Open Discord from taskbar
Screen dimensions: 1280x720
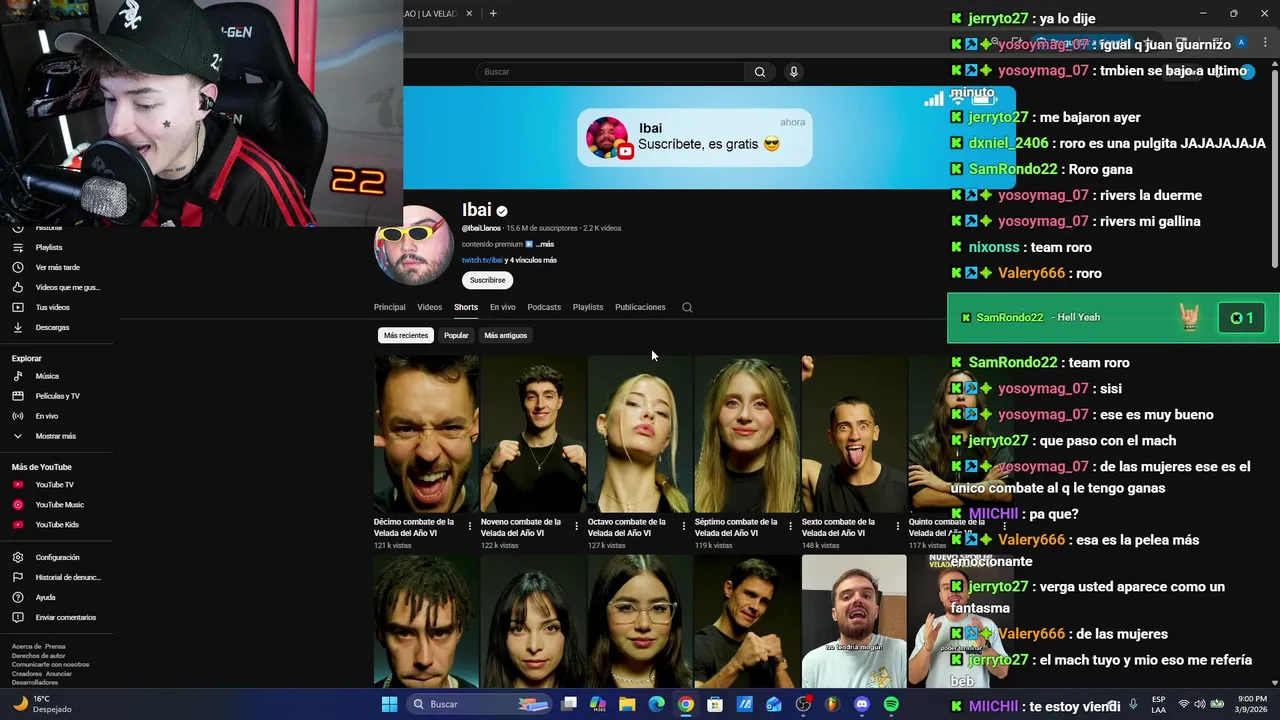(x=862, y=704)
